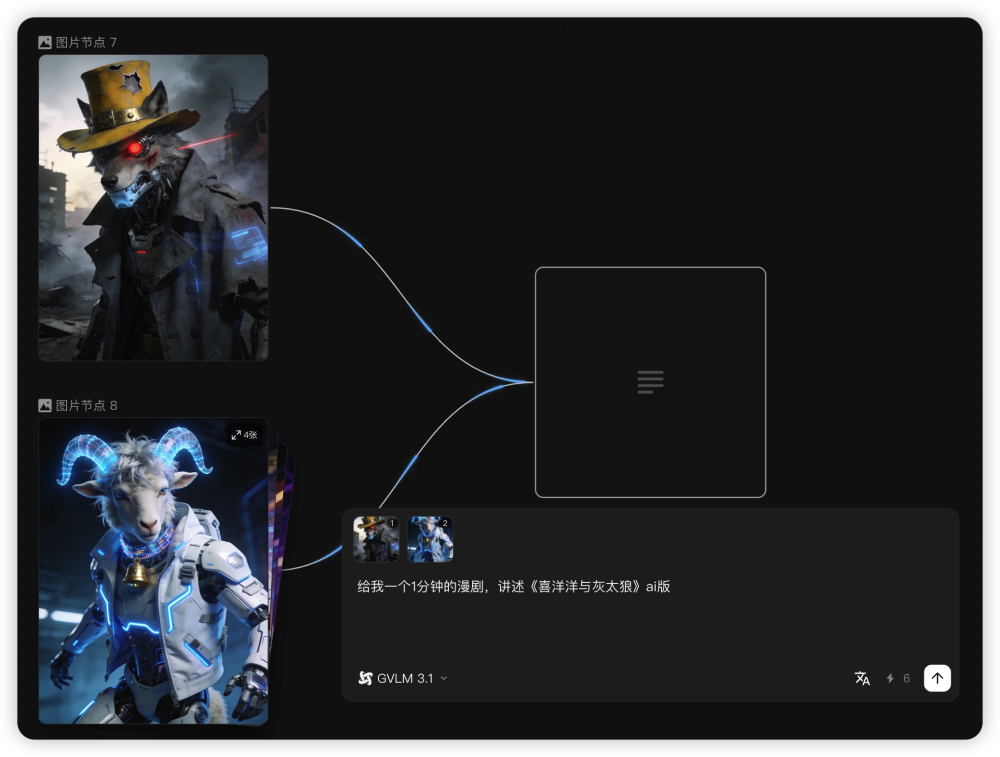Click the 图片节点 7 label

[x=86, y=43]
